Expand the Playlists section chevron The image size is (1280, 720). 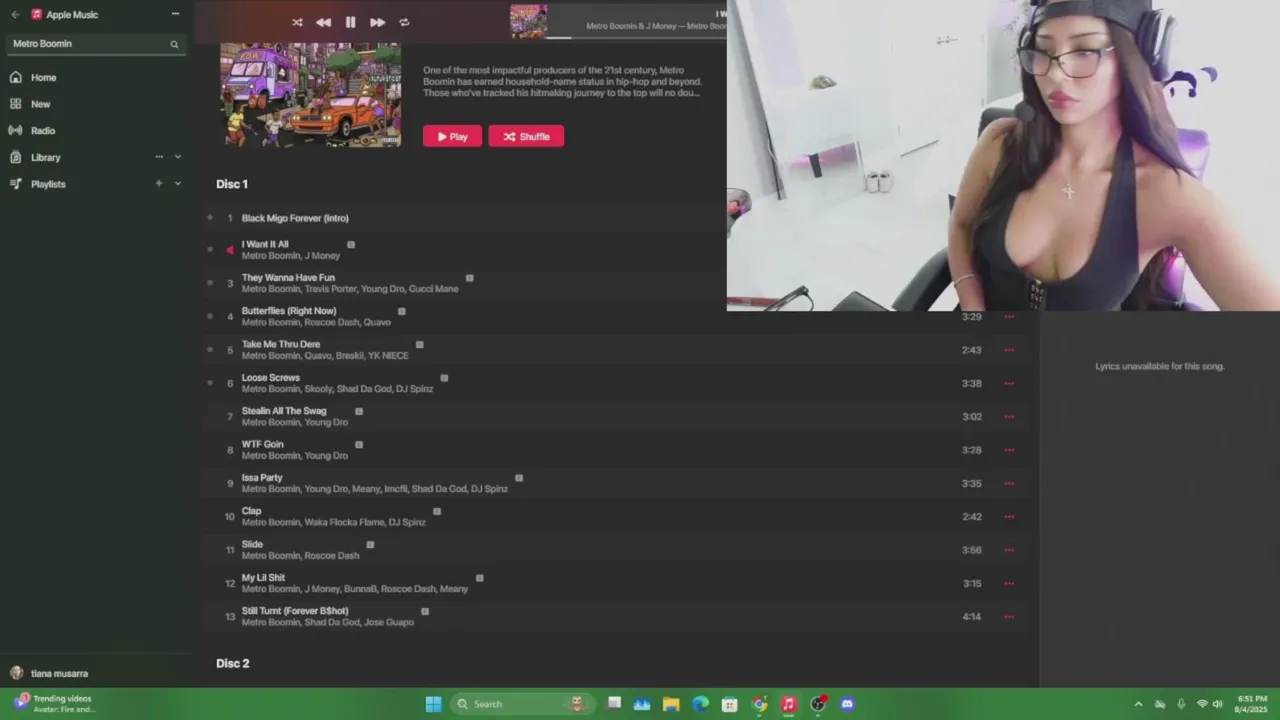point(177,184)
